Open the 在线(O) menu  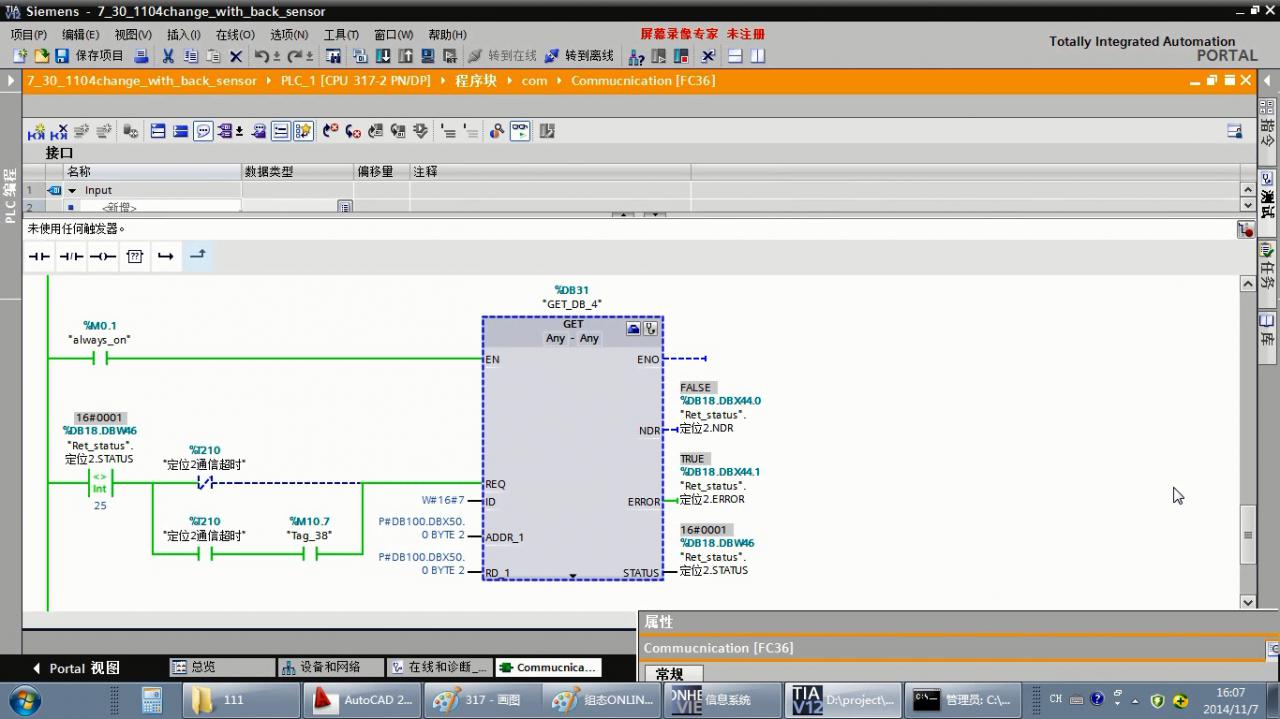[235, 34]
